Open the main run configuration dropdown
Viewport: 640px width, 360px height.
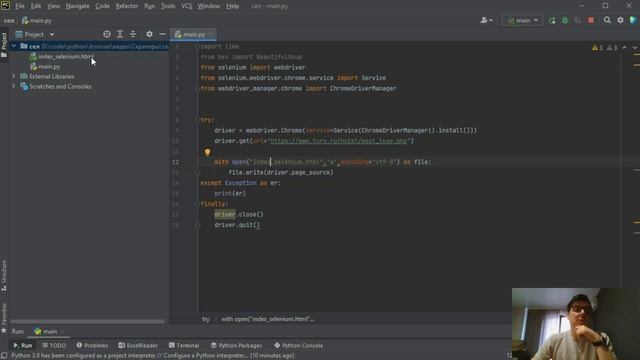[x=523, y=20]
